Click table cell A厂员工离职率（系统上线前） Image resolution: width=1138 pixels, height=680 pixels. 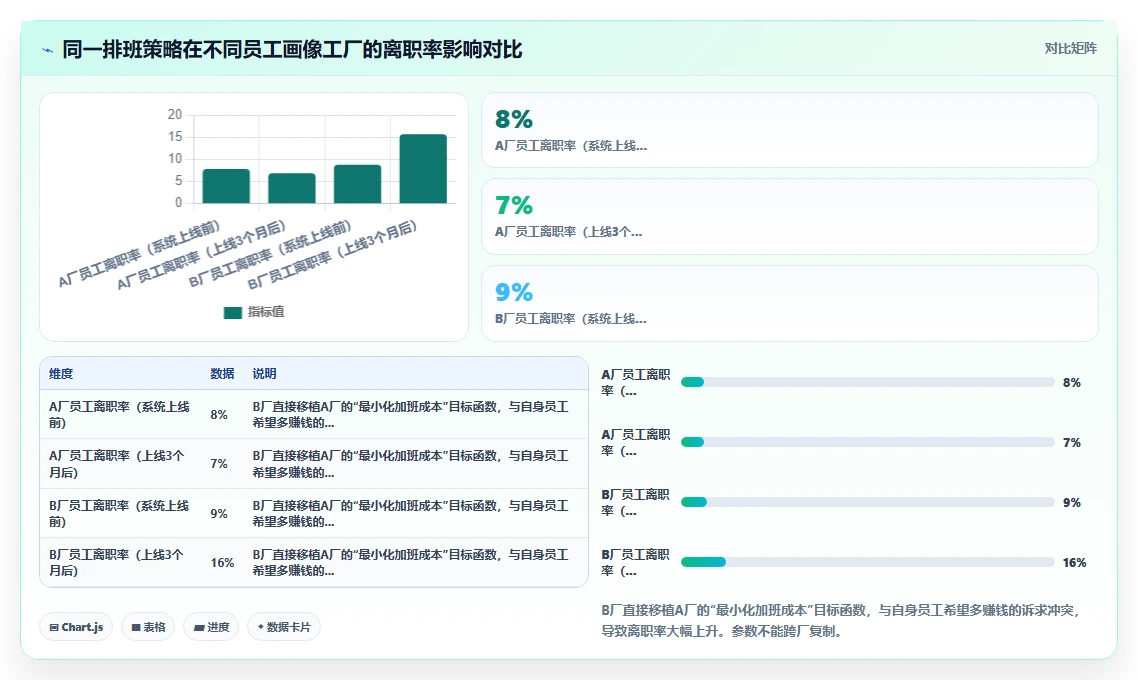[120, 414]
